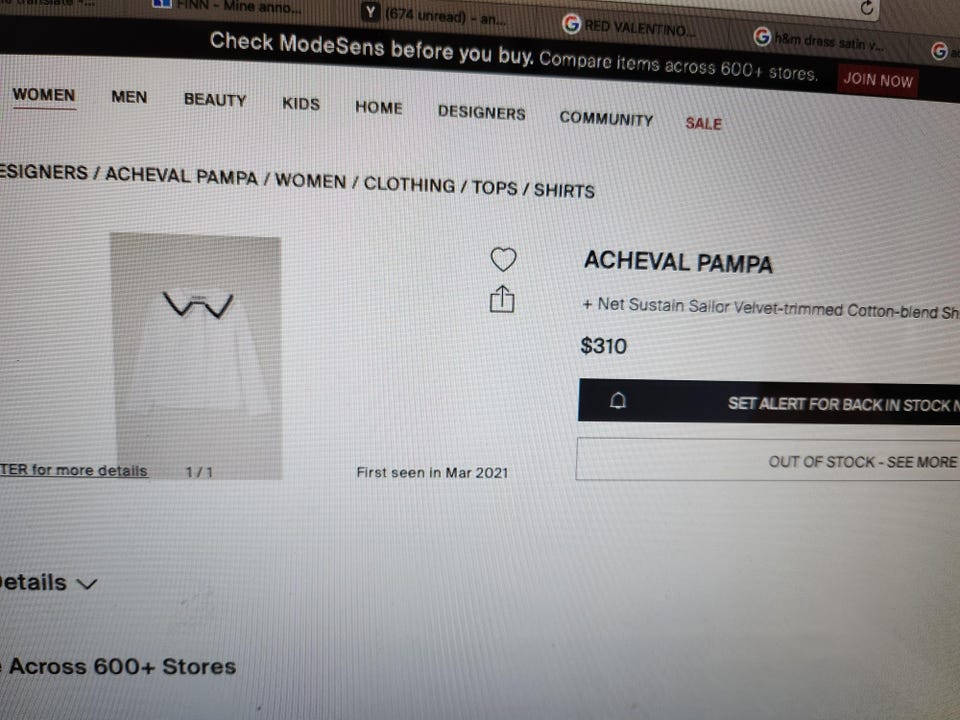This screenshot has height=720, width=960.
Task: Switch to FINN Mine annonser tab
Action: click(x=227, y=6)
